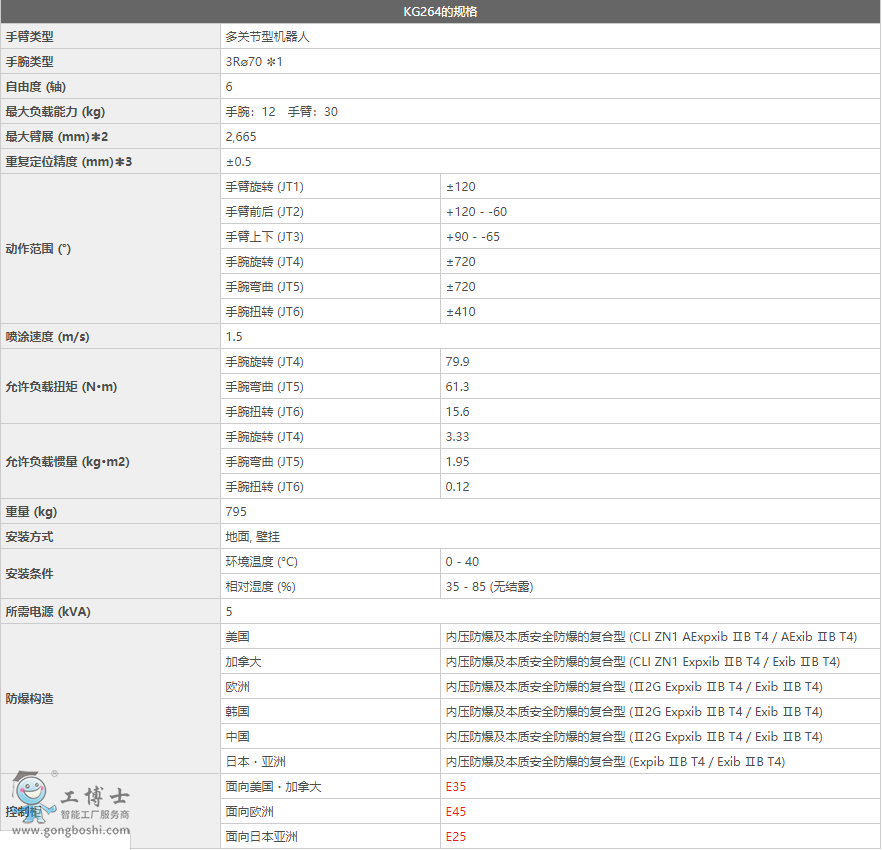Select the 79.9 torque value cell
Screen dimensions: 882x850
457,362
